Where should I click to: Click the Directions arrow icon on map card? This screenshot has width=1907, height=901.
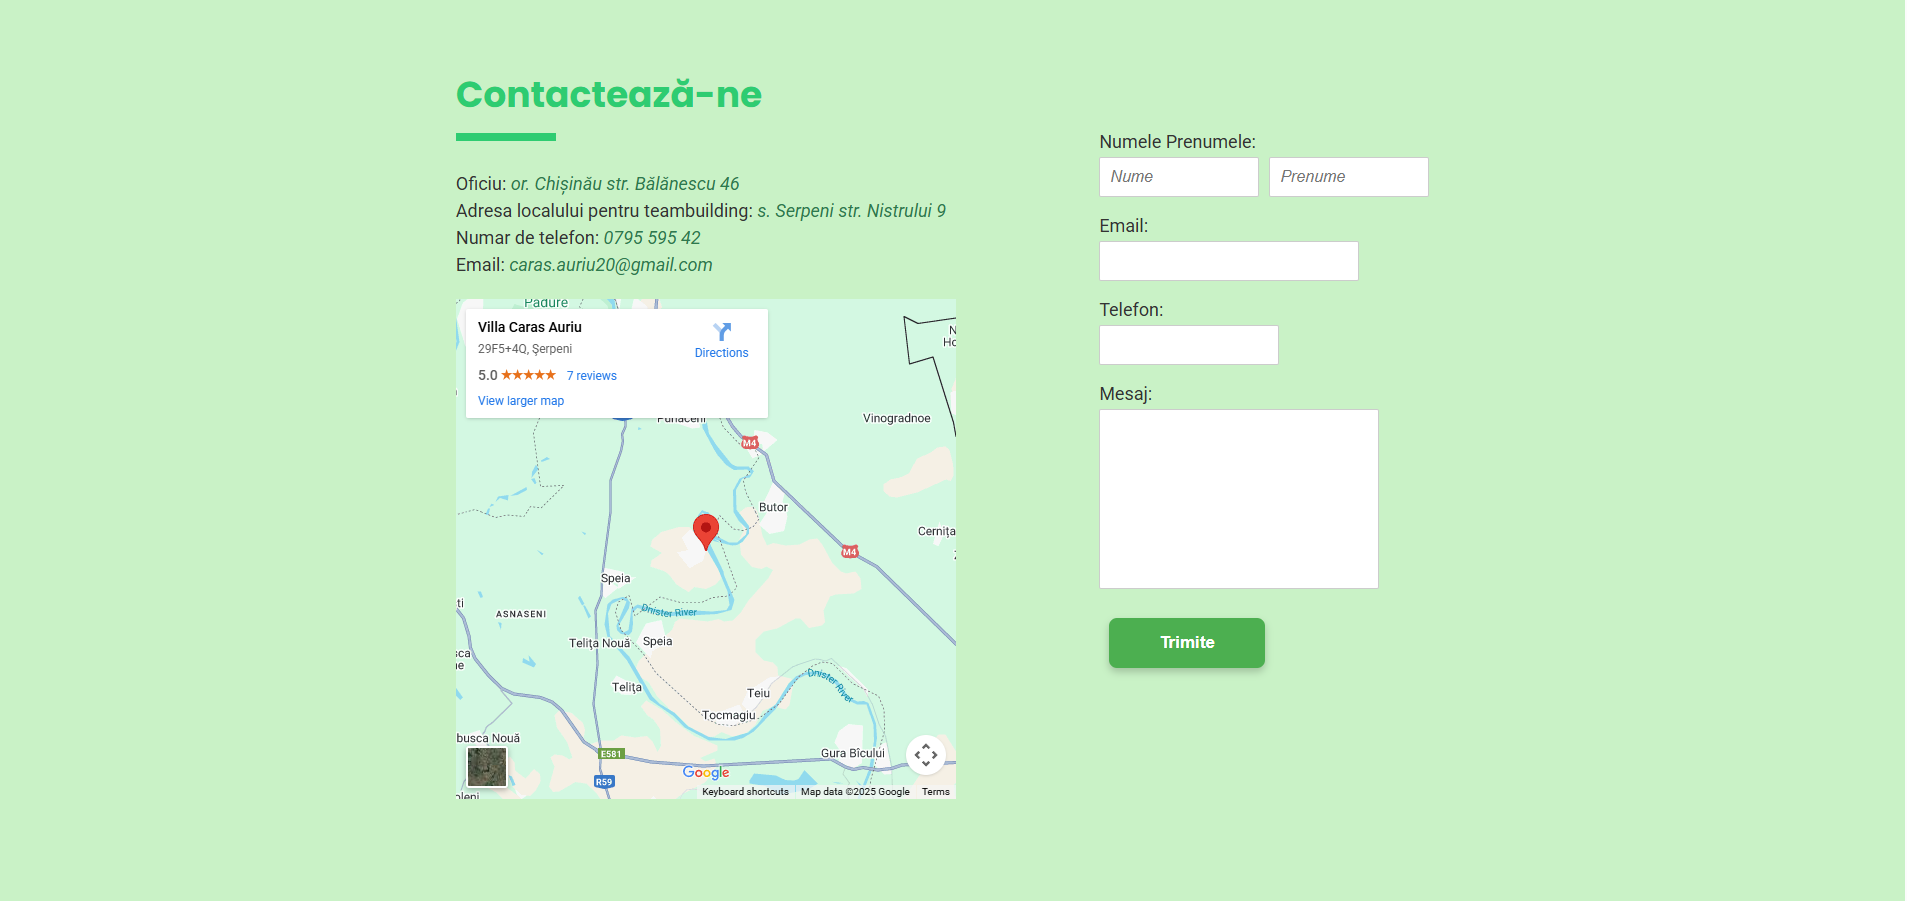click(x=722, y=332)
